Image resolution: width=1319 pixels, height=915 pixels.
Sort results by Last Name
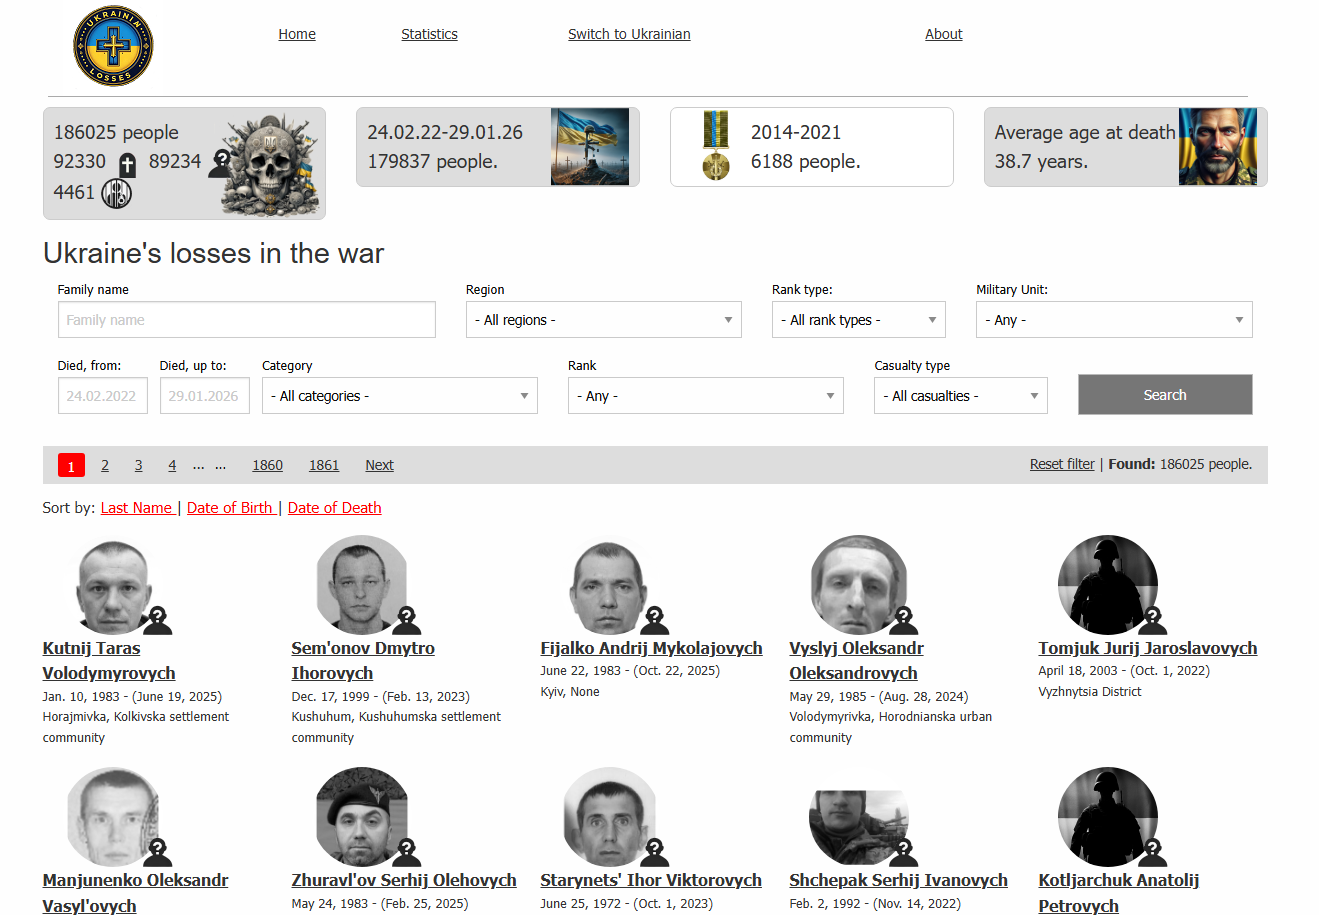137,508
